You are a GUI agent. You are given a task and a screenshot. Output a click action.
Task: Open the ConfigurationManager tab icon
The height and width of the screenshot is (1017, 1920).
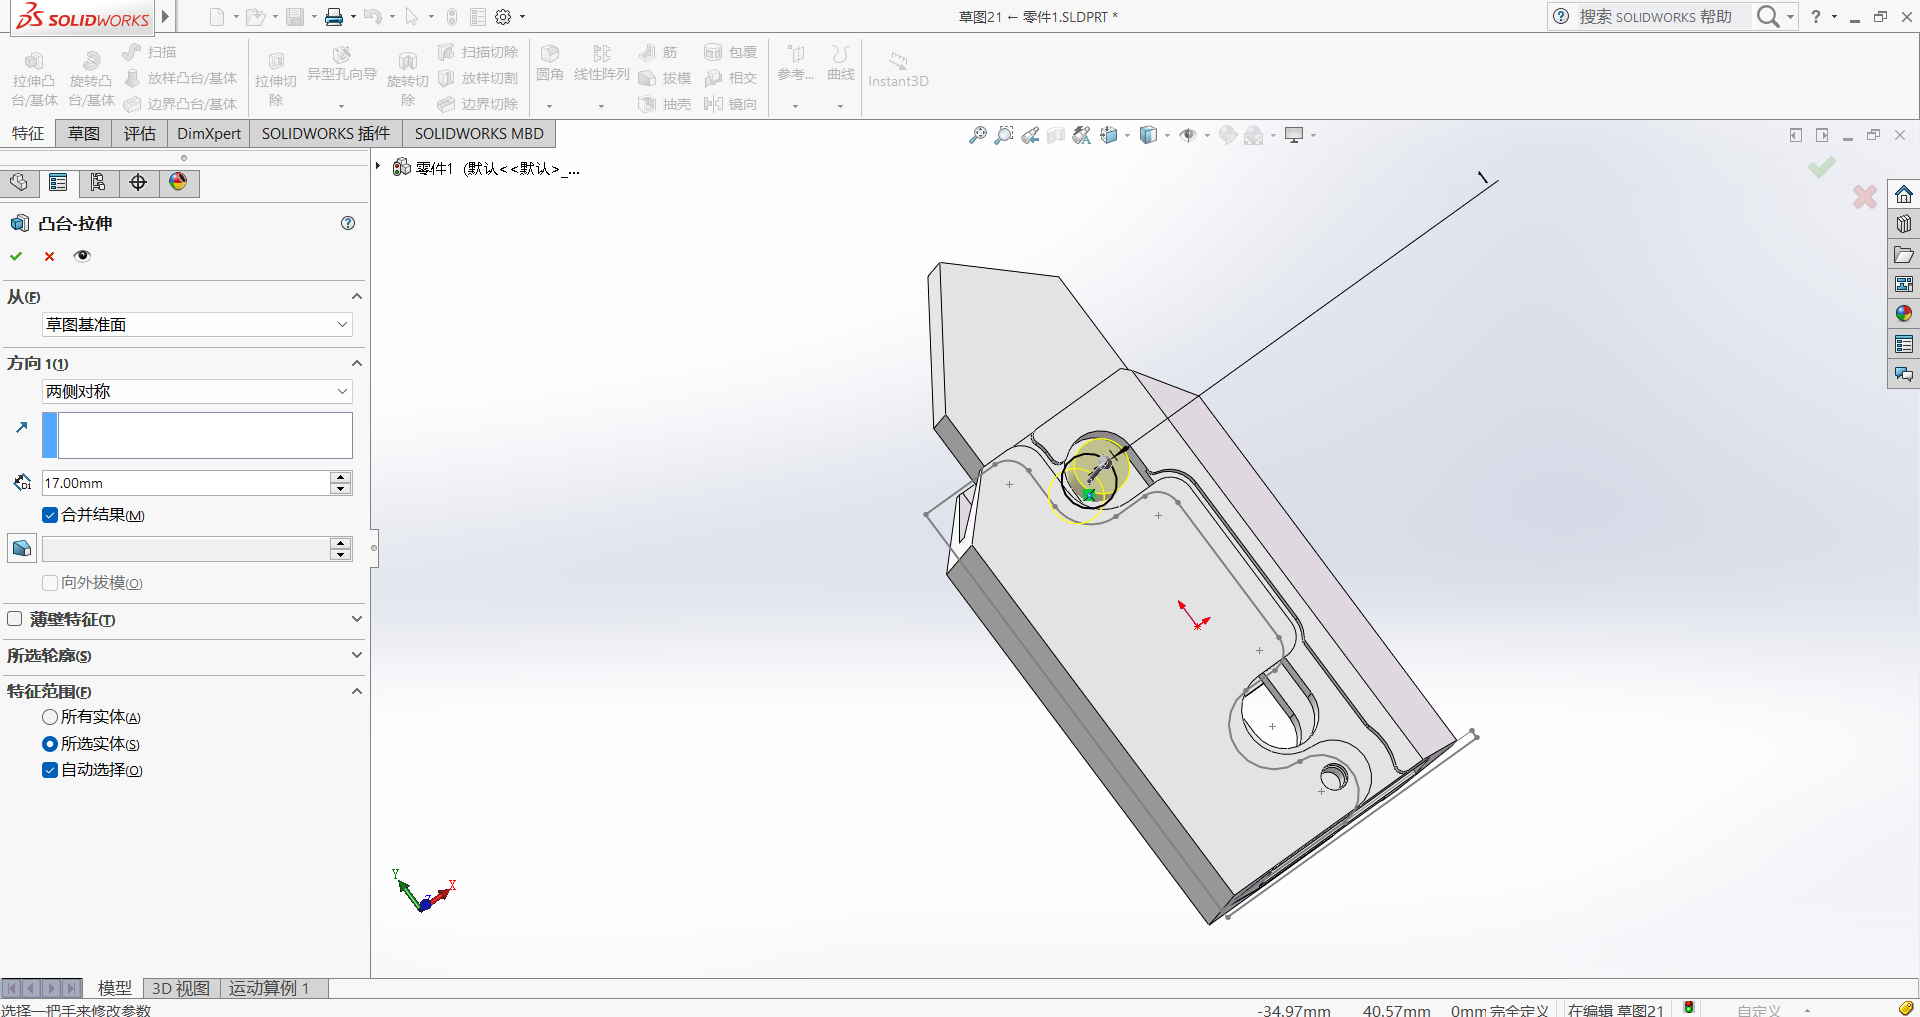98,182
